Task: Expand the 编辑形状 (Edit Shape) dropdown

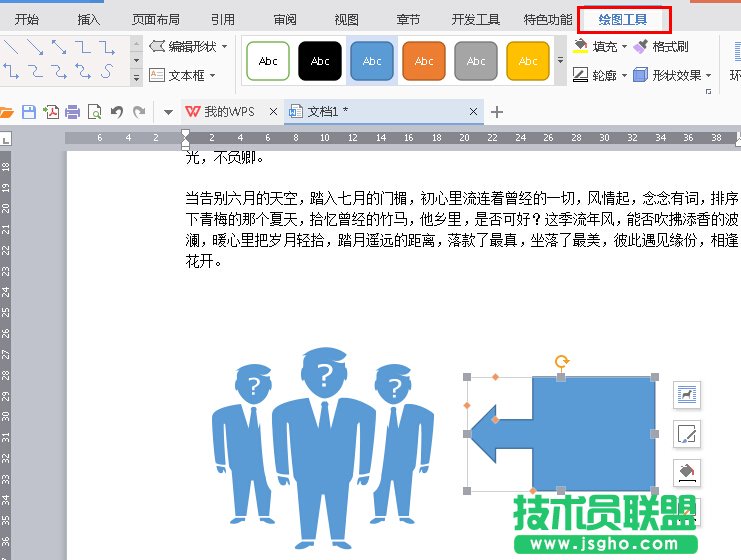Action: [x=225, y=47]
